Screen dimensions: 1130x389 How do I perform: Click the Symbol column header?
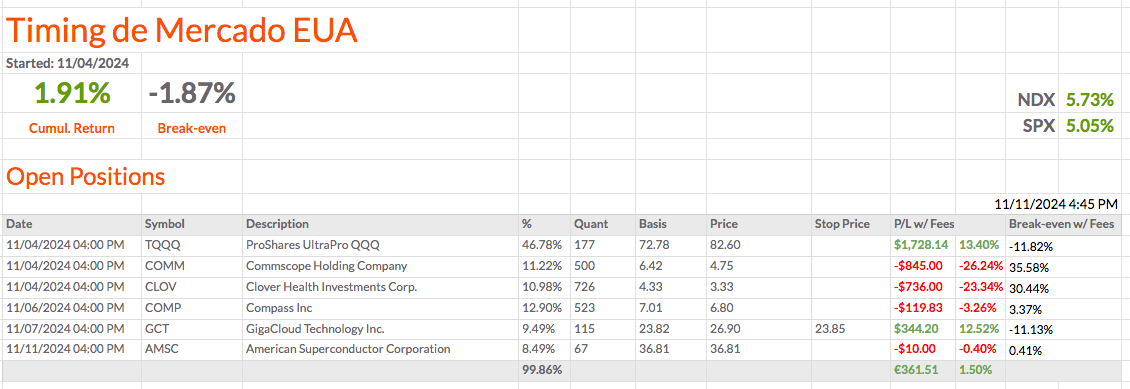tap(192, 224)
